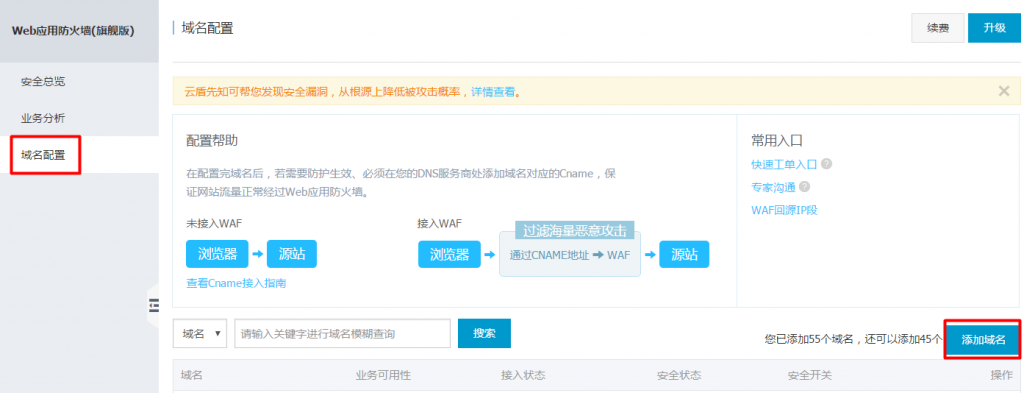Screen dimensions: 1024x393
Task: Click the 通过CNAME地址 WAF diagram box
Action: click(570, 255)
